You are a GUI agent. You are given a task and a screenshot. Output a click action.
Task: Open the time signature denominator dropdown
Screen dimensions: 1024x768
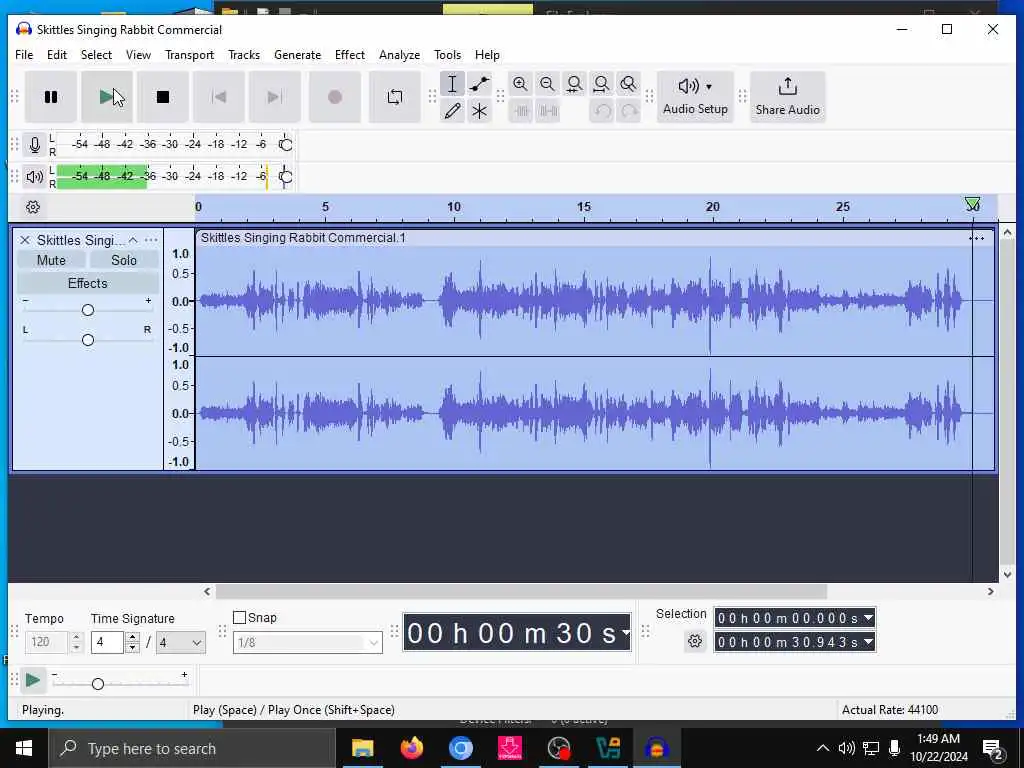[180, 643]
